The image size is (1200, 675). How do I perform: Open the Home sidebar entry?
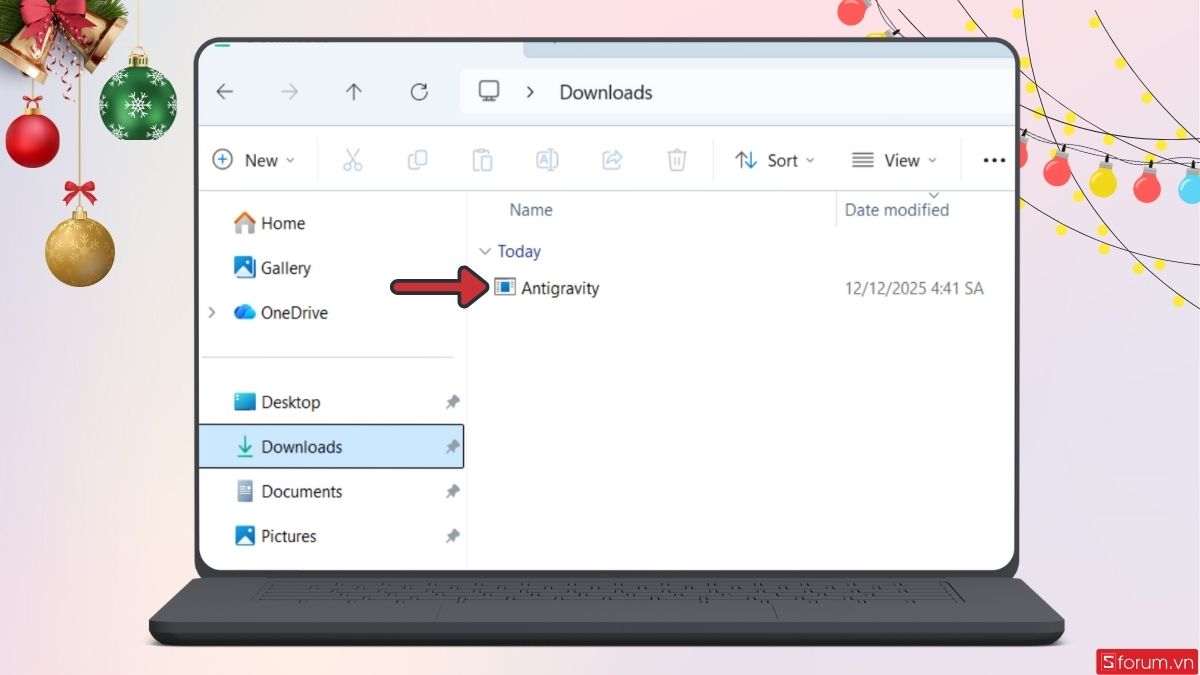281,222
